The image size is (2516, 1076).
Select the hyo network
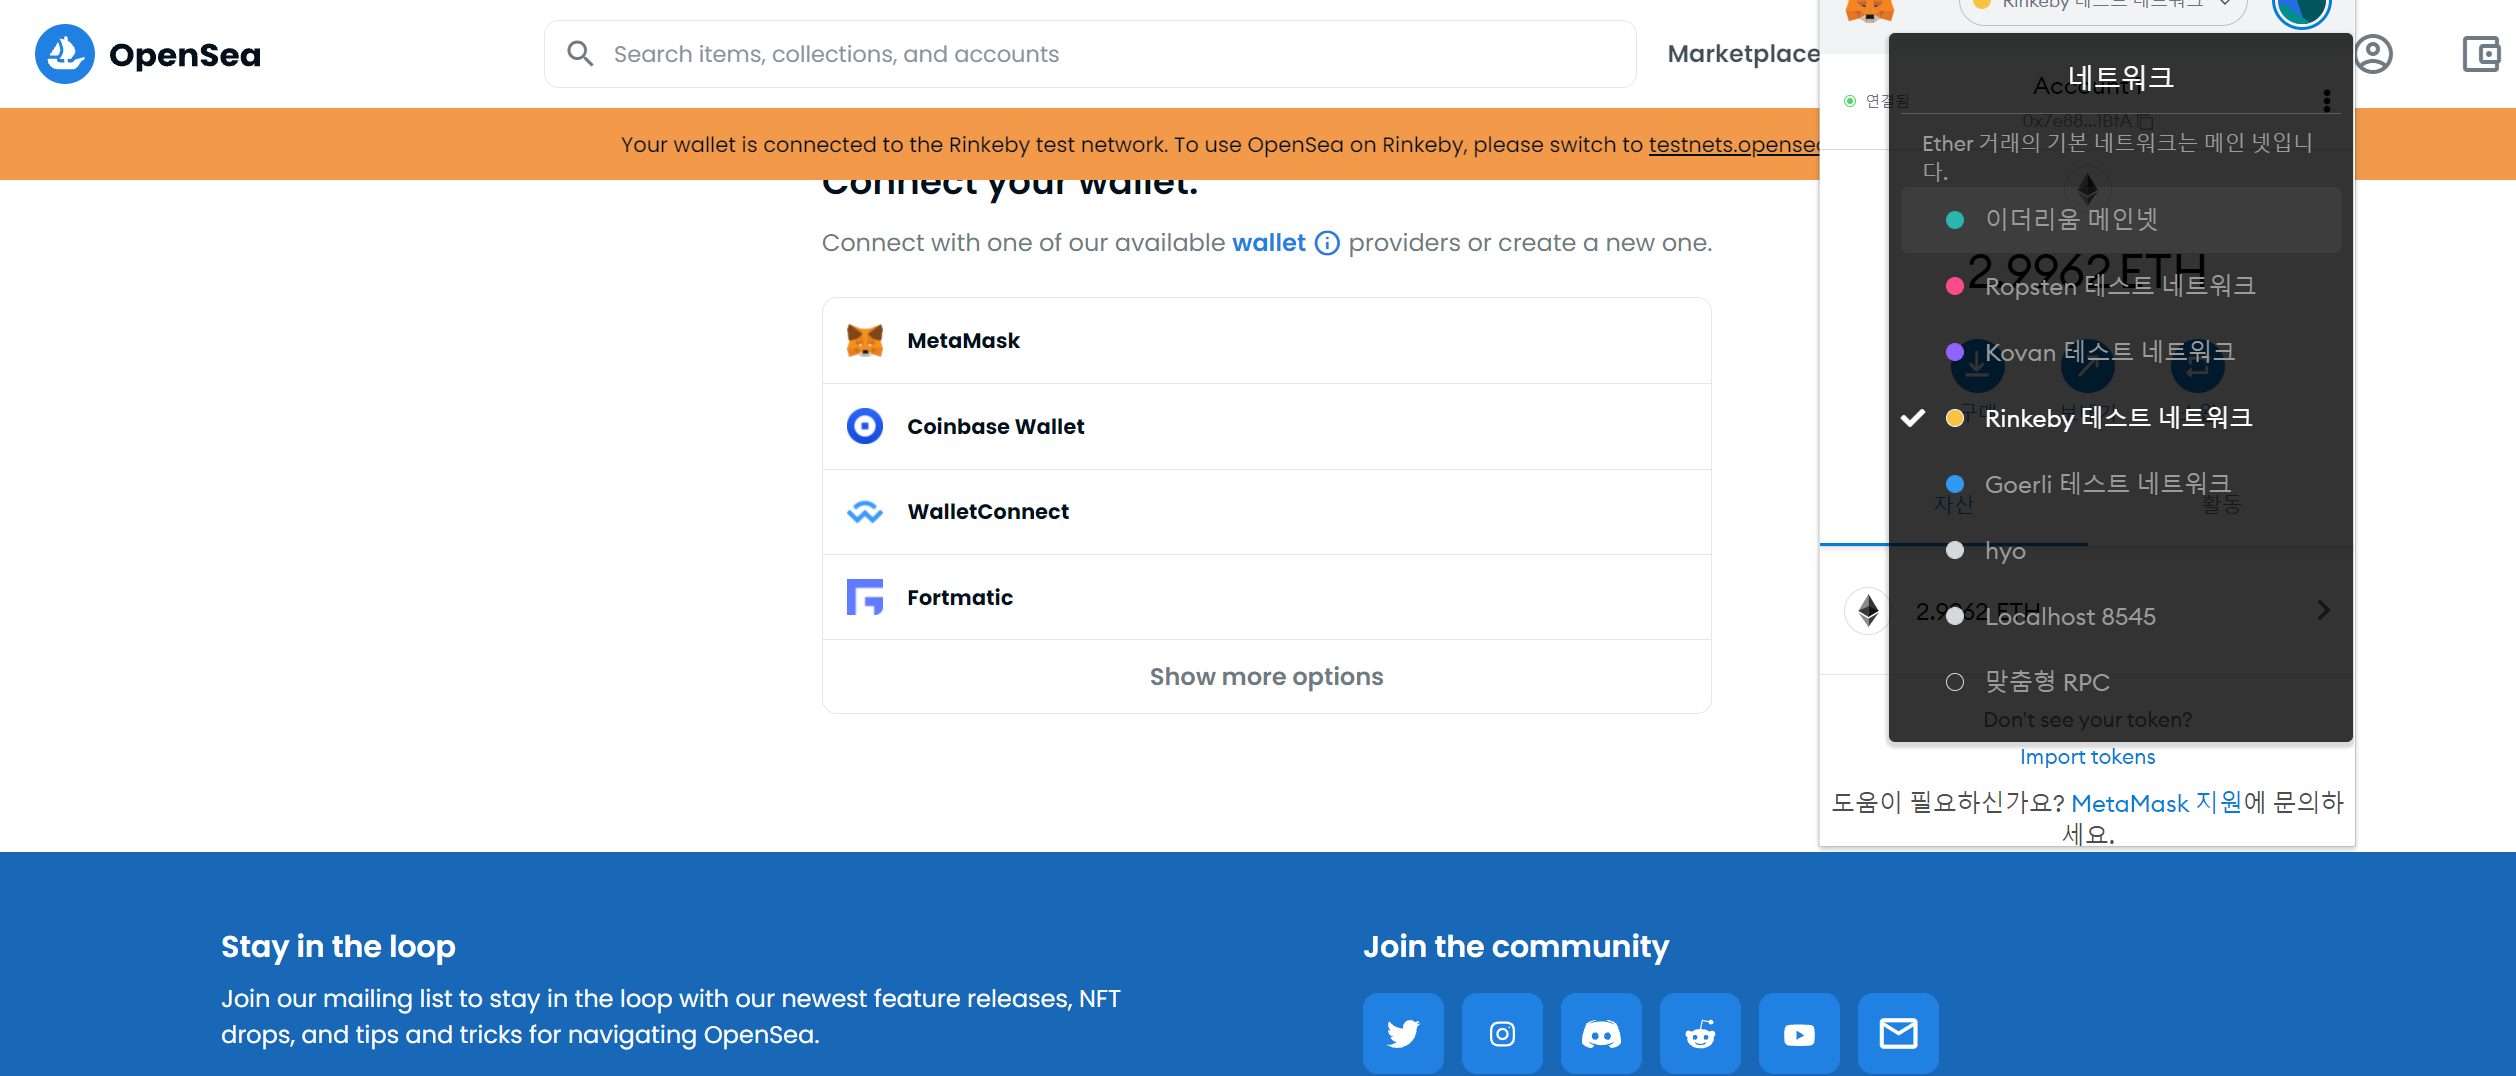(2120, 550)
